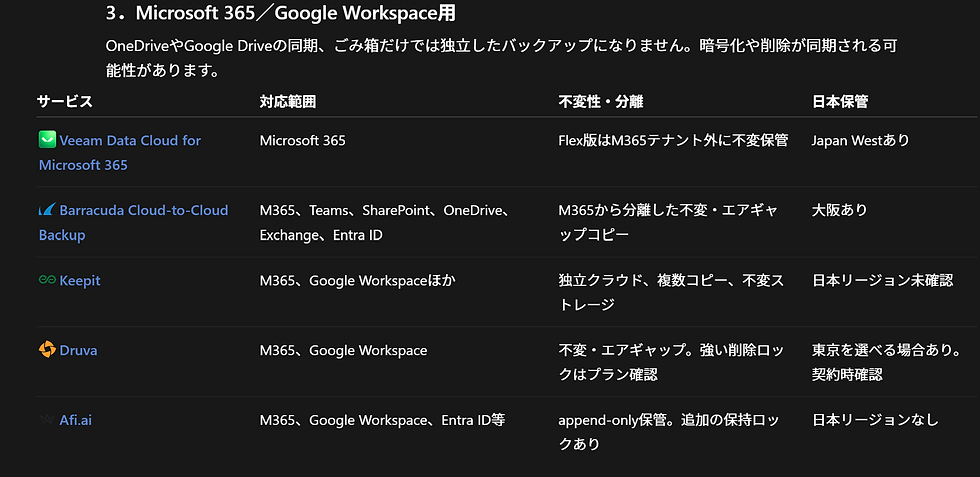980x477 pixels.
Task: Click the cell M365から分離した不変・エアギャップコピー
Action: [x=668, y=223]
